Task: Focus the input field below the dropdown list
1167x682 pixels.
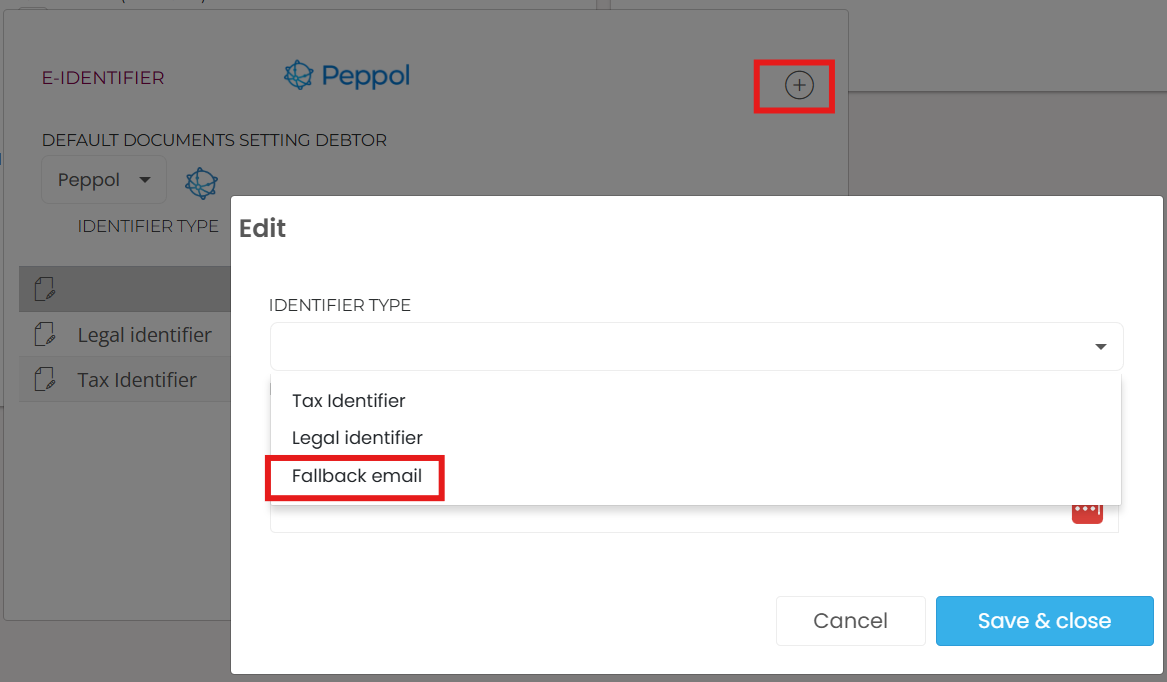Action: (x=660, y=518)
